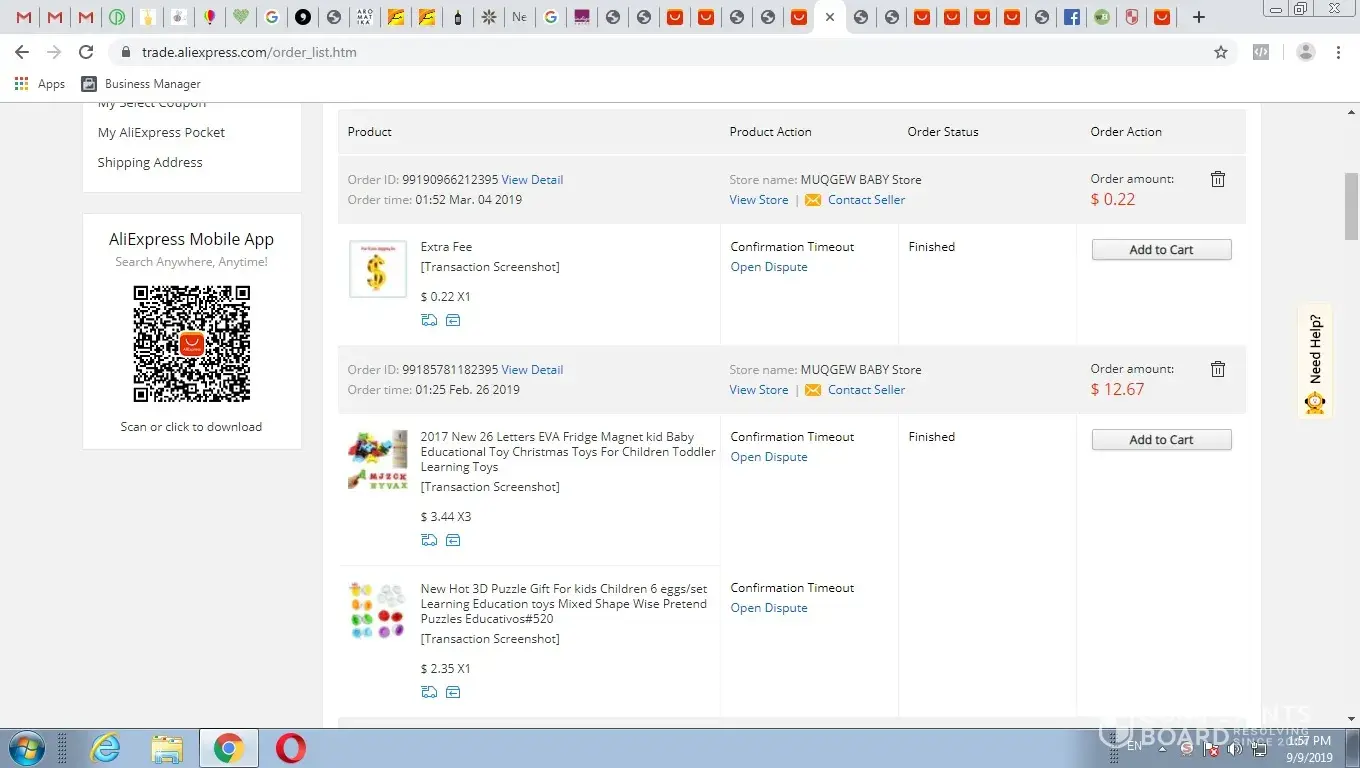The width and height of the screenshot is (1360, 768).
Task: Click the AliExpress app QR code
Action: coord(192,344)
